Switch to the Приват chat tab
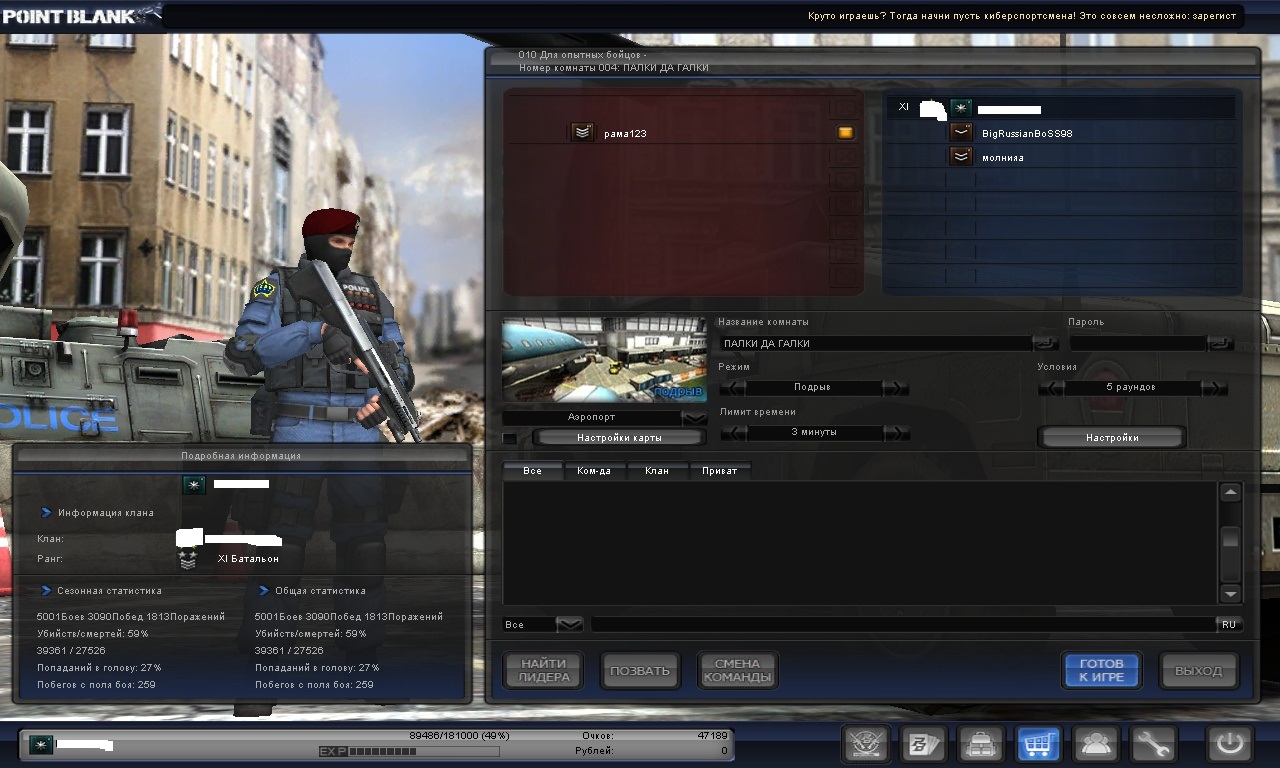The height and width of the screenshot is (768, 1280). (719, 470)
